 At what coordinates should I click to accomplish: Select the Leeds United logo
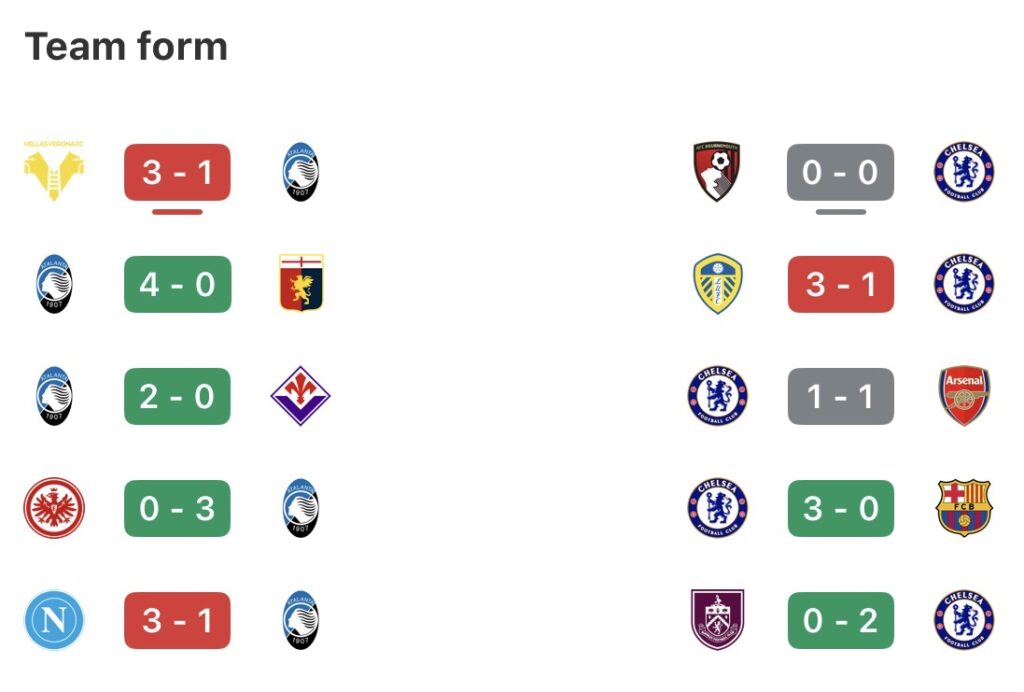coord(717,284)
